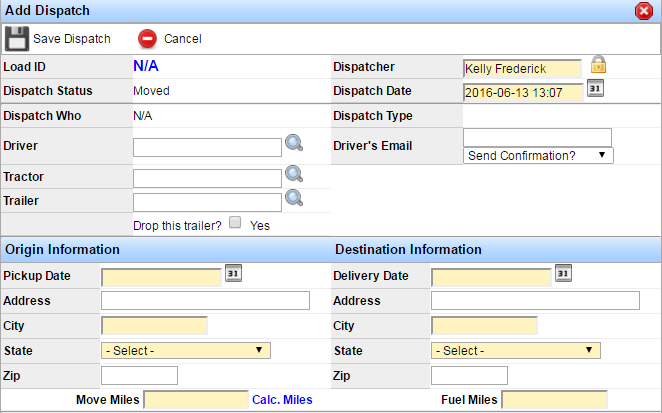
Task: Click the 'Destination Information' header
Action: [x=408, y=249]
